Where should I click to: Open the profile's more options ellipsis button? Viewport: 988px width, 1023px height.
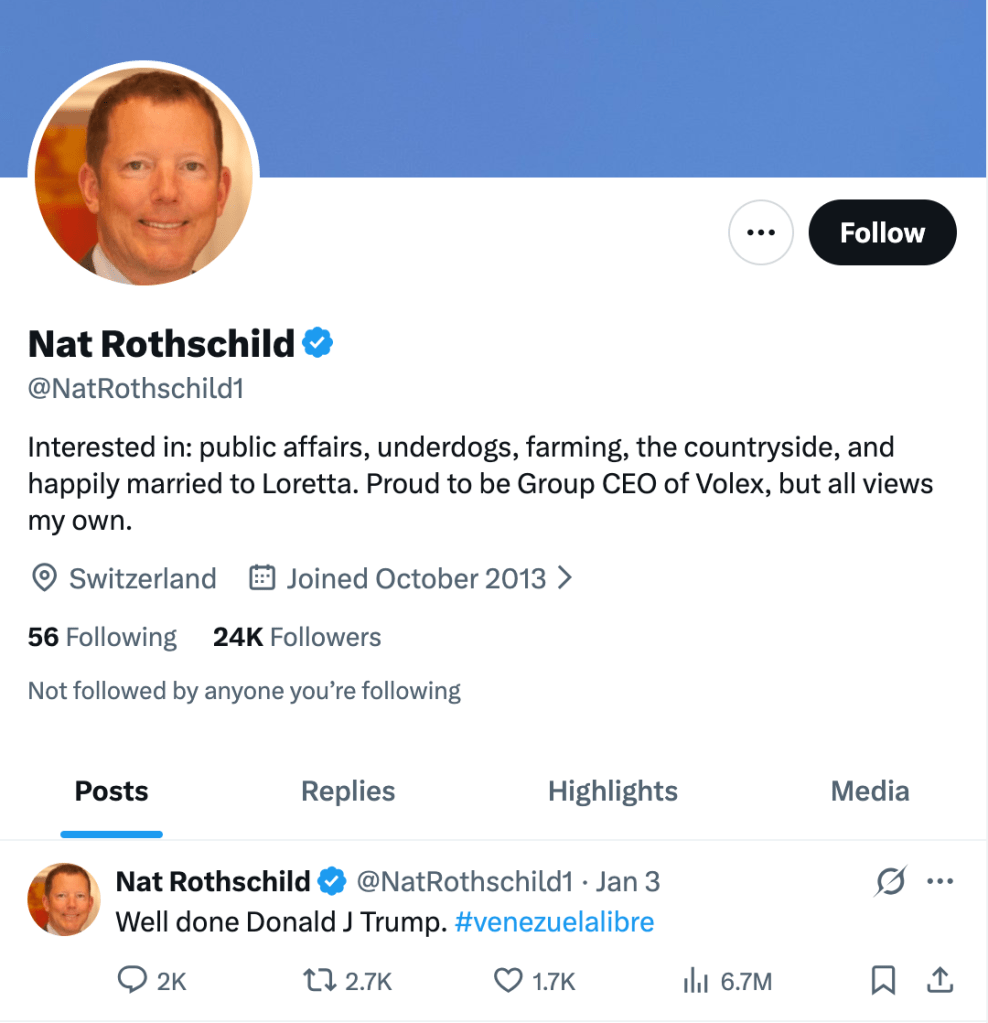[761, 233]
